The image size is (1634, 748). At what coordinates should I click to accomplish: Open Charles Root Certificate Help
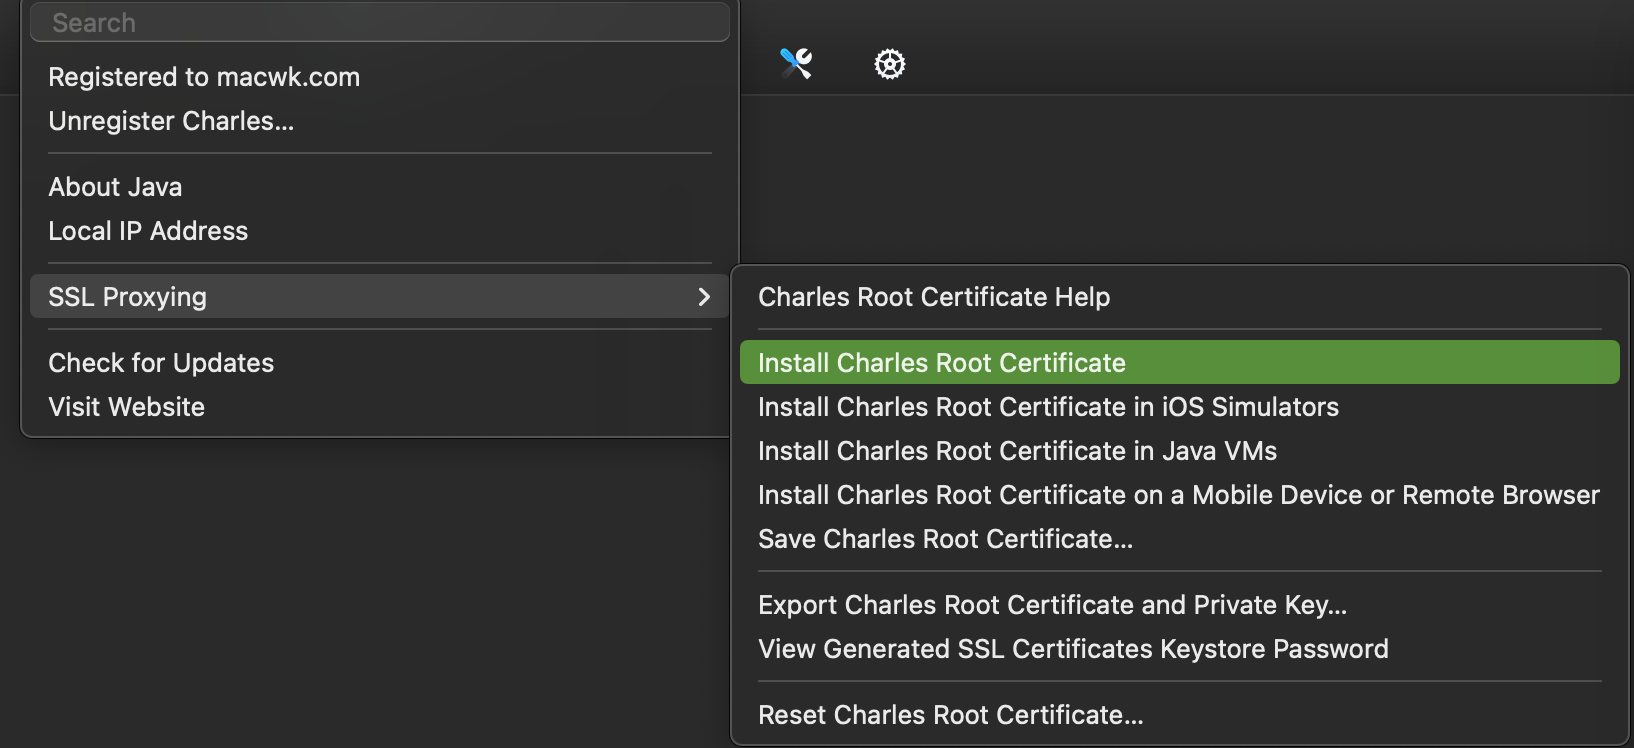(x=1180, y=297)
